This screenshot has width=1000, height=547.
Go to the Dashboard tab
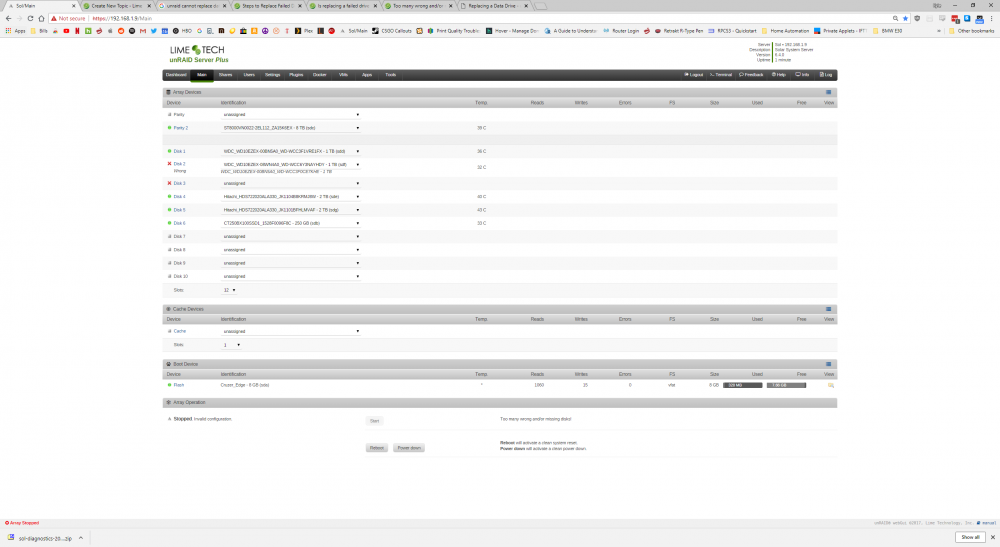click(x=176, y=75)
